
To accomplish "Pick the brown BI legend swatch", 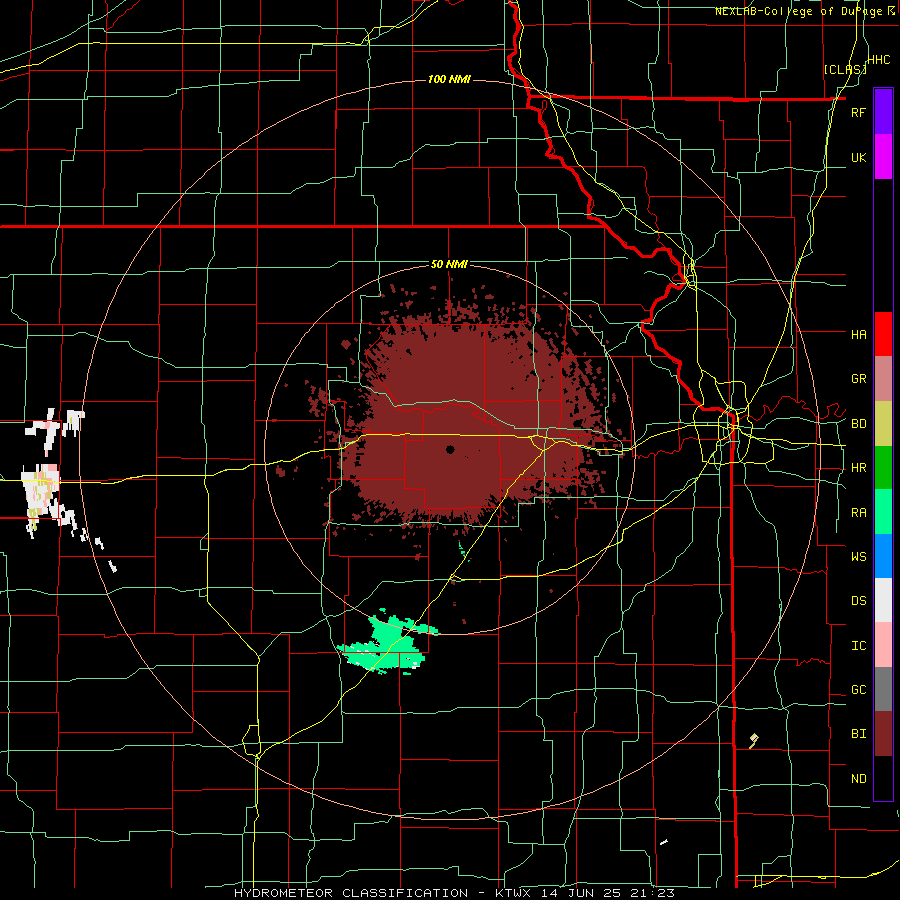I will pos(883,734).
